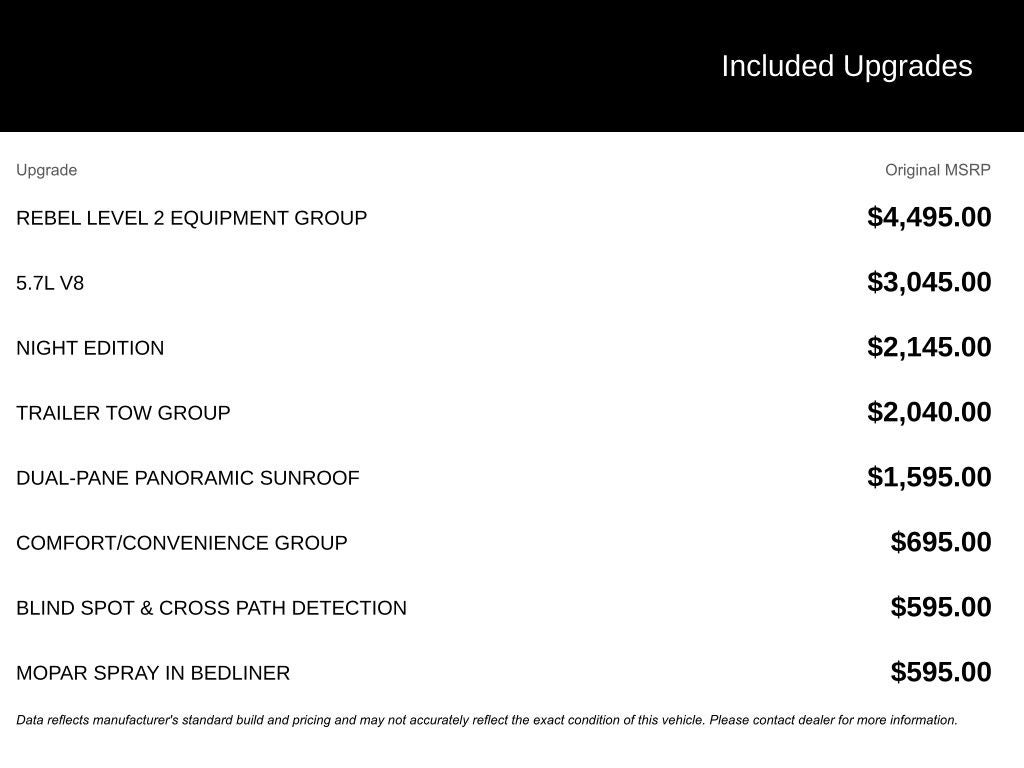The width and height of the screenshot is (1024, 768).
Task: Click the Original MSRP column header
Action: click(937, 170)
